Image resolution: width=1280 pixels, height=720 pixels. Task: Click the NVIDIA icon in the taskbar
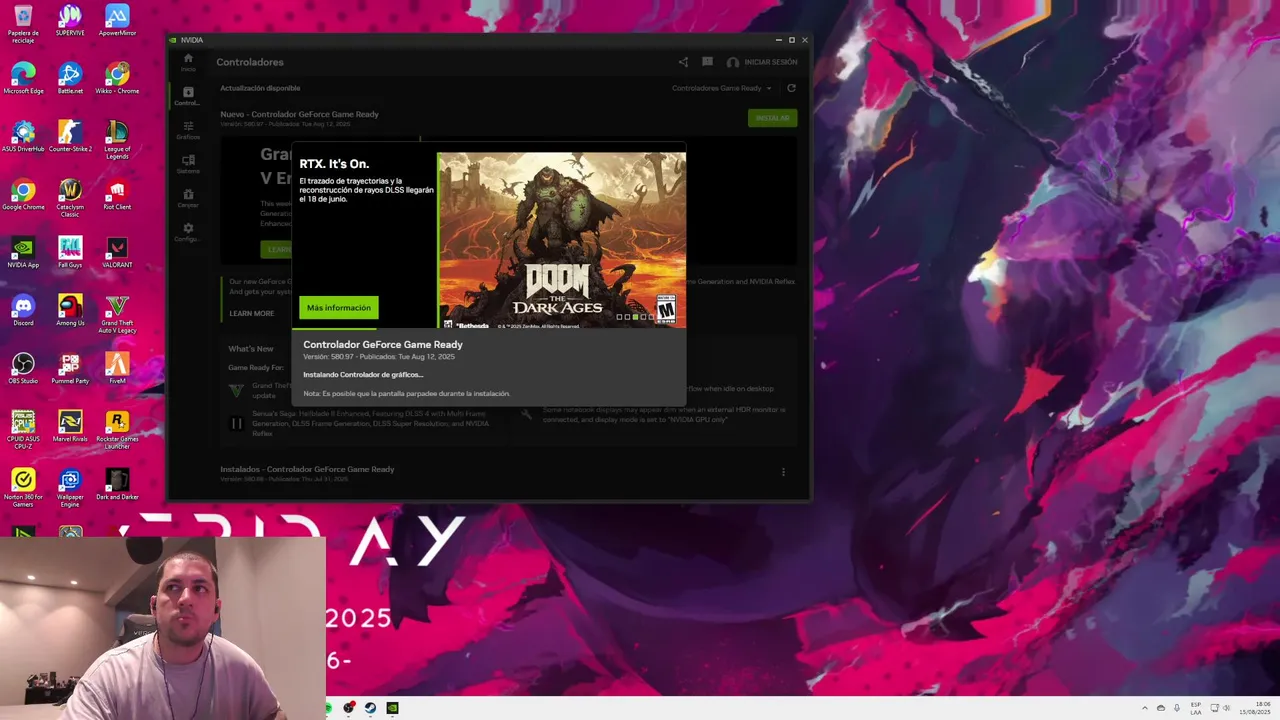point(392,708)
